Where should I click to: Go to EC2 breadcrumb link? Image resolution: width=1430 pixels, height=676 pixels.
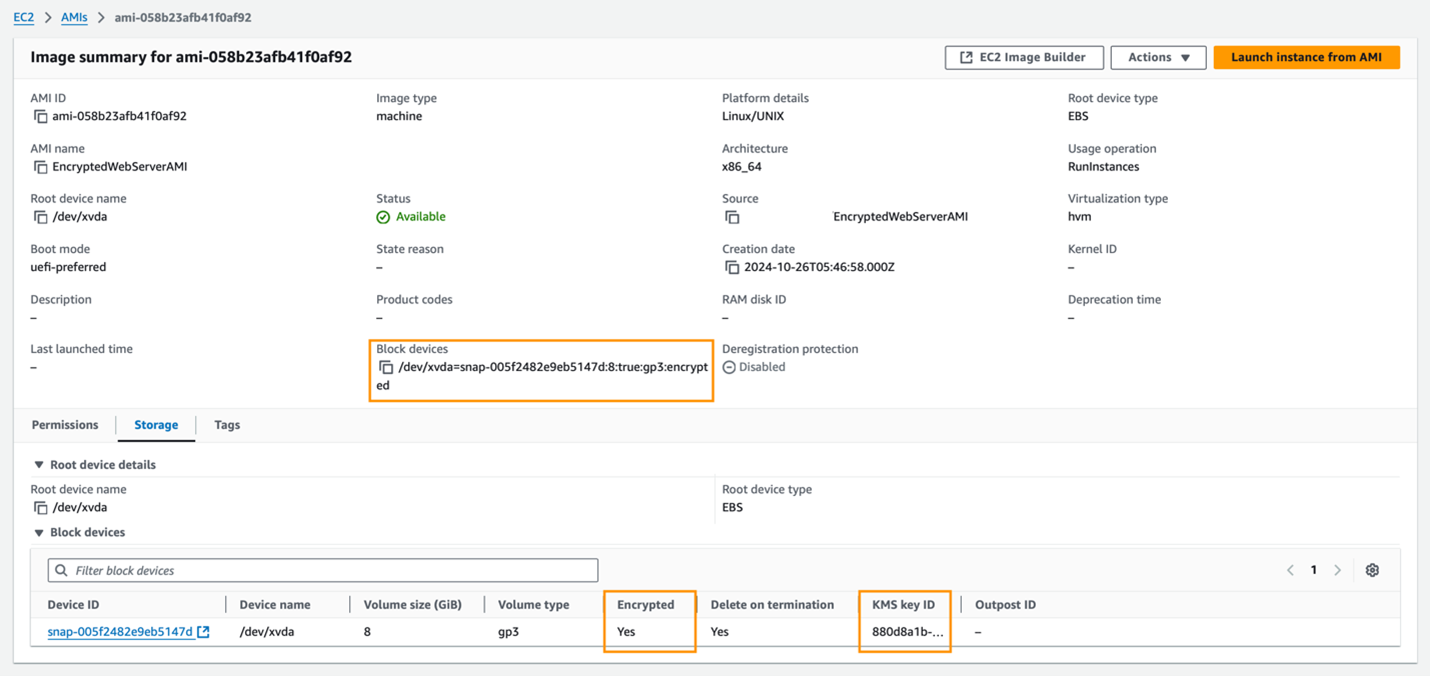click(x=23, y=17)
